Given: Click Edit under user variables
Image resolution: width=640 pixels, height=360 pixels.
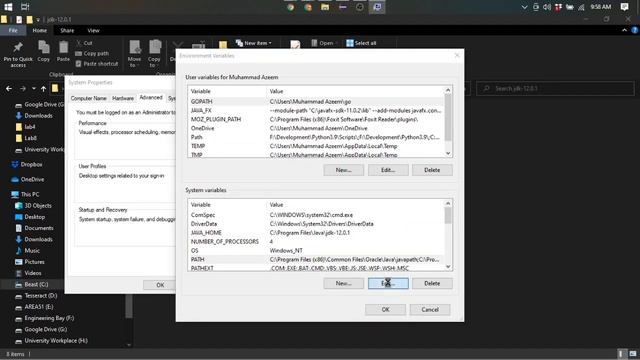Looking at the screenshot, I should pos(388,170).
